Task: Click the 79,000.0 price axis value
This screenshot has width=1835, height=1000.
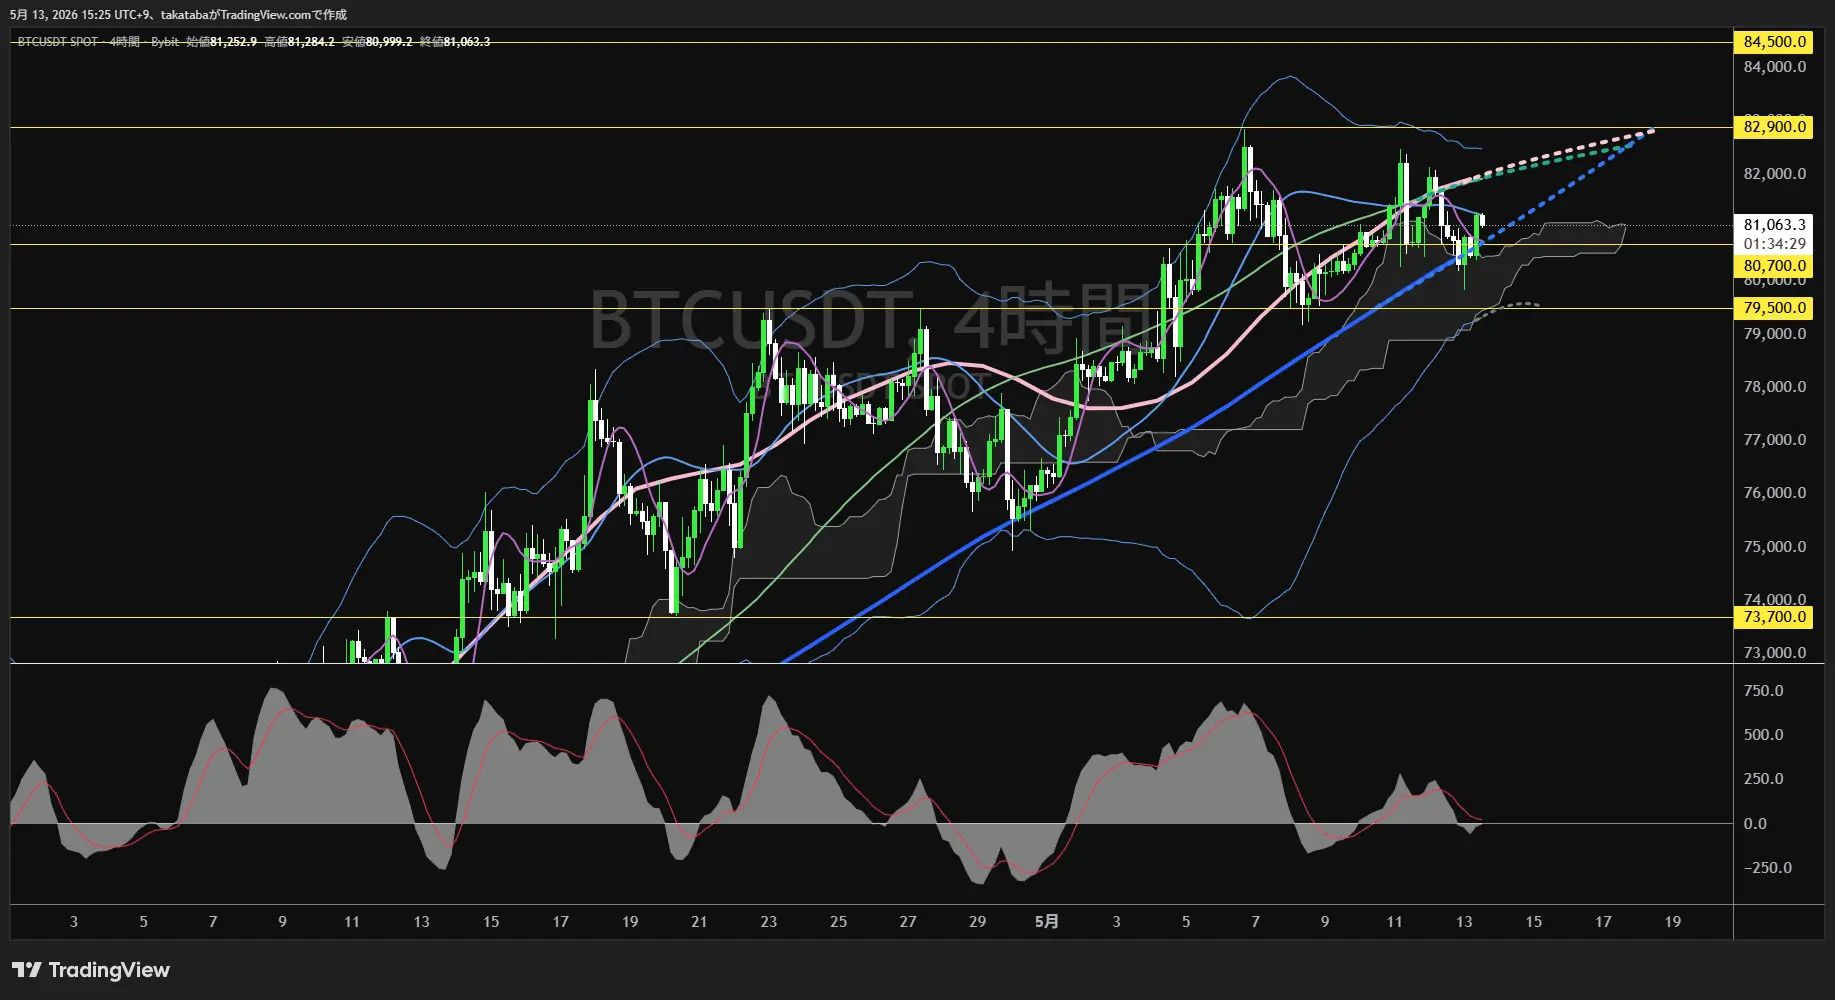Action: (x=1774, y=334)
